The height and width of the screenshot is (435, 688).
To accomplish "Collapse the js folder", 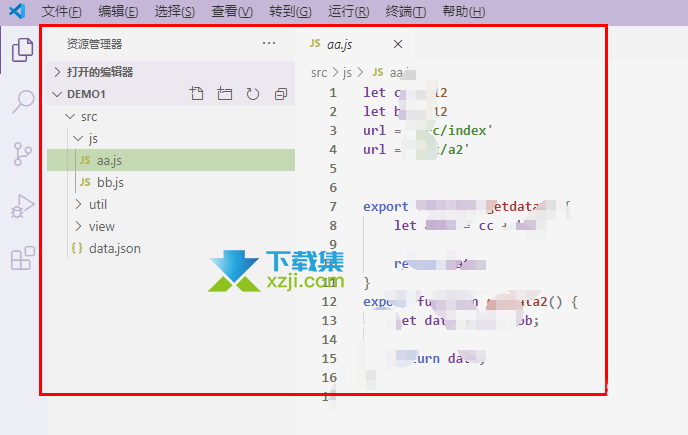I will tap(171, 138).
